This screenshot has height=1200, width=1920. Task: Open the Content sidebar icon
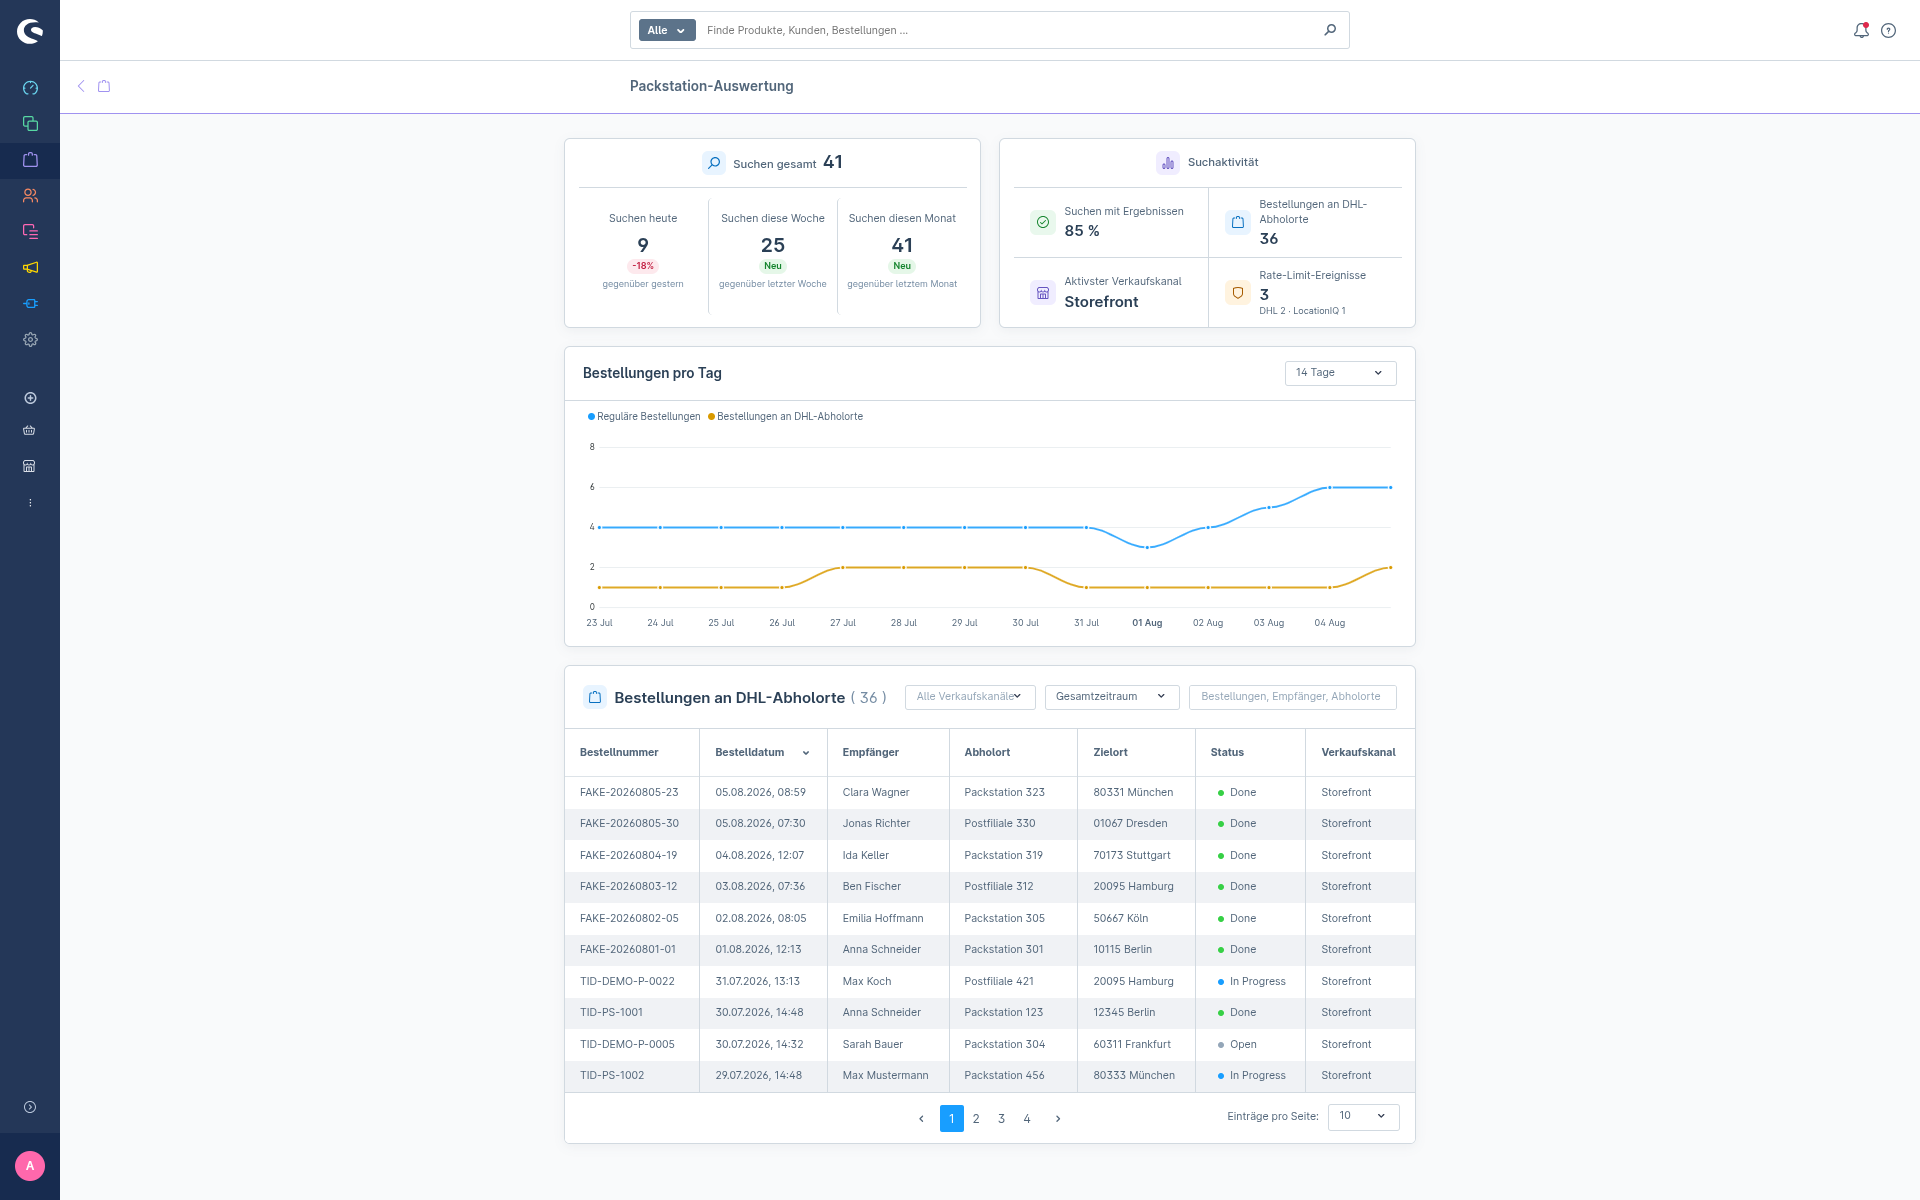coord(30,232)
